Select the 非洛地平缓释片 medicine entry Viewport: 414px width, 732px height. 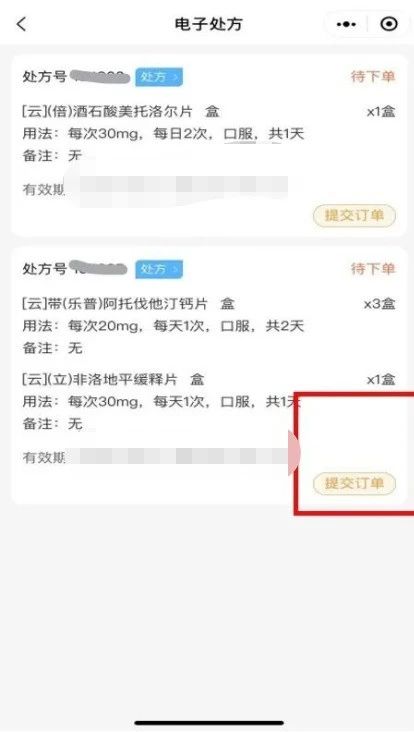pyautogui.click(x=113, y=380)
